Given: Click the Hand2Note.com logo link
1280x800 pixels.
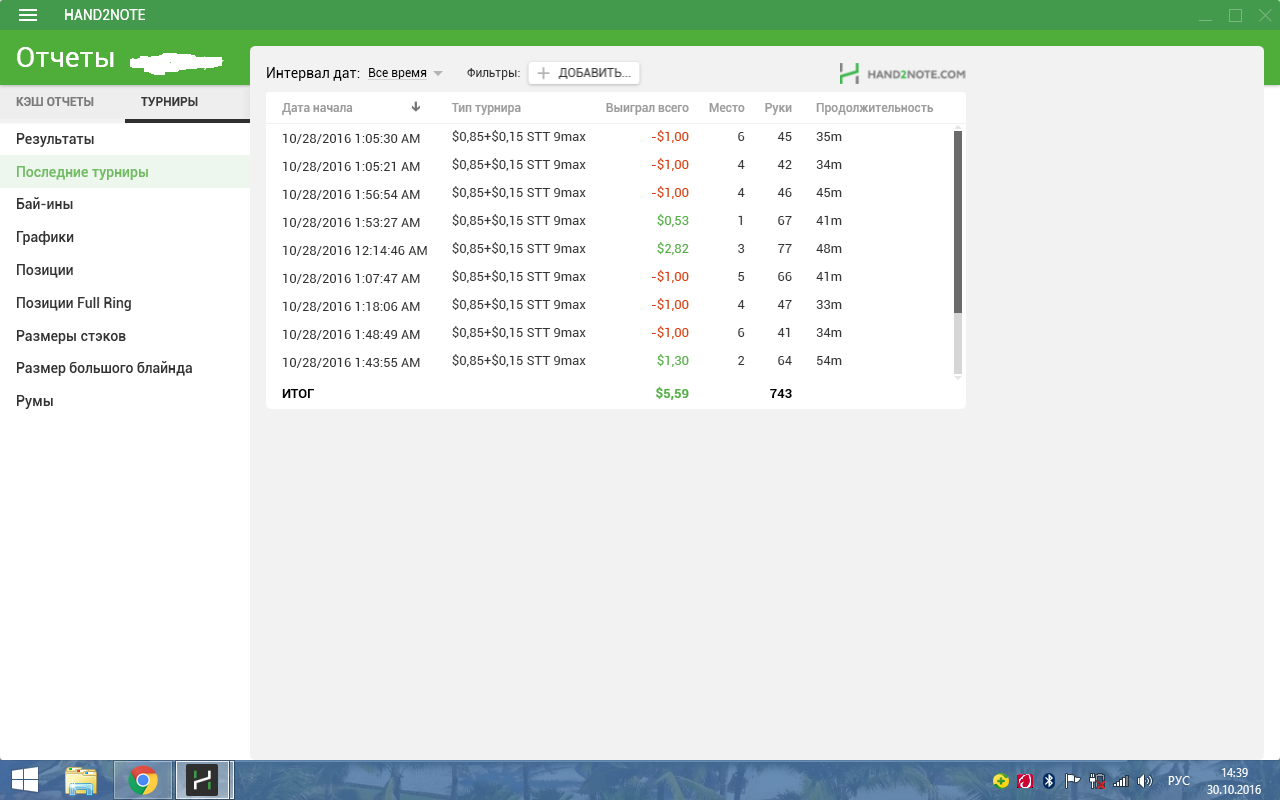Looking at the screenshot, I should point(902,73).
